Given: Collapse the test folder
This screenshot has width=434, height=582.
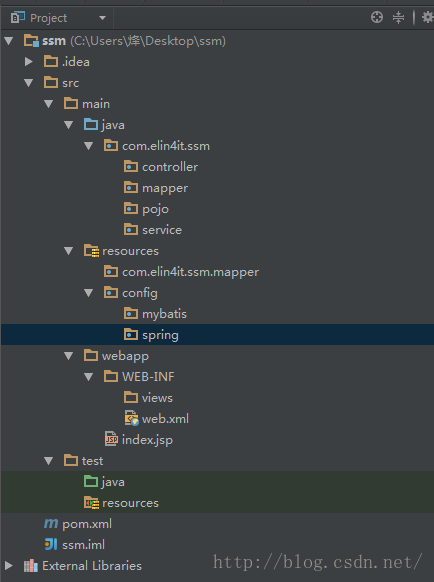Looking at the screenshot, I should [49, 461].
